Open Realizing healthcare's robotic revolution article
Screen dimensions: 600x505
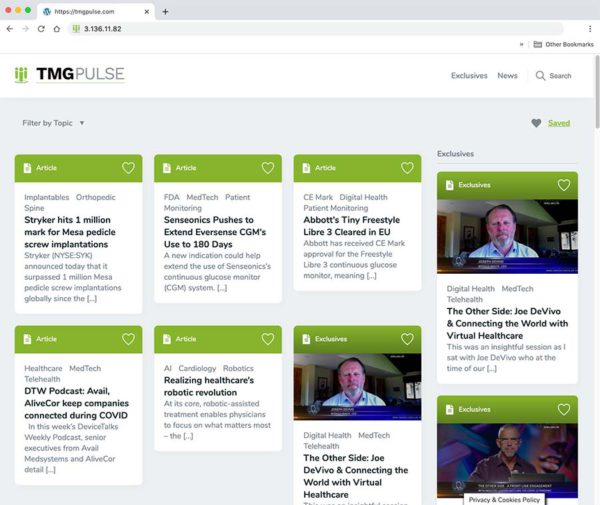point(209,387)
